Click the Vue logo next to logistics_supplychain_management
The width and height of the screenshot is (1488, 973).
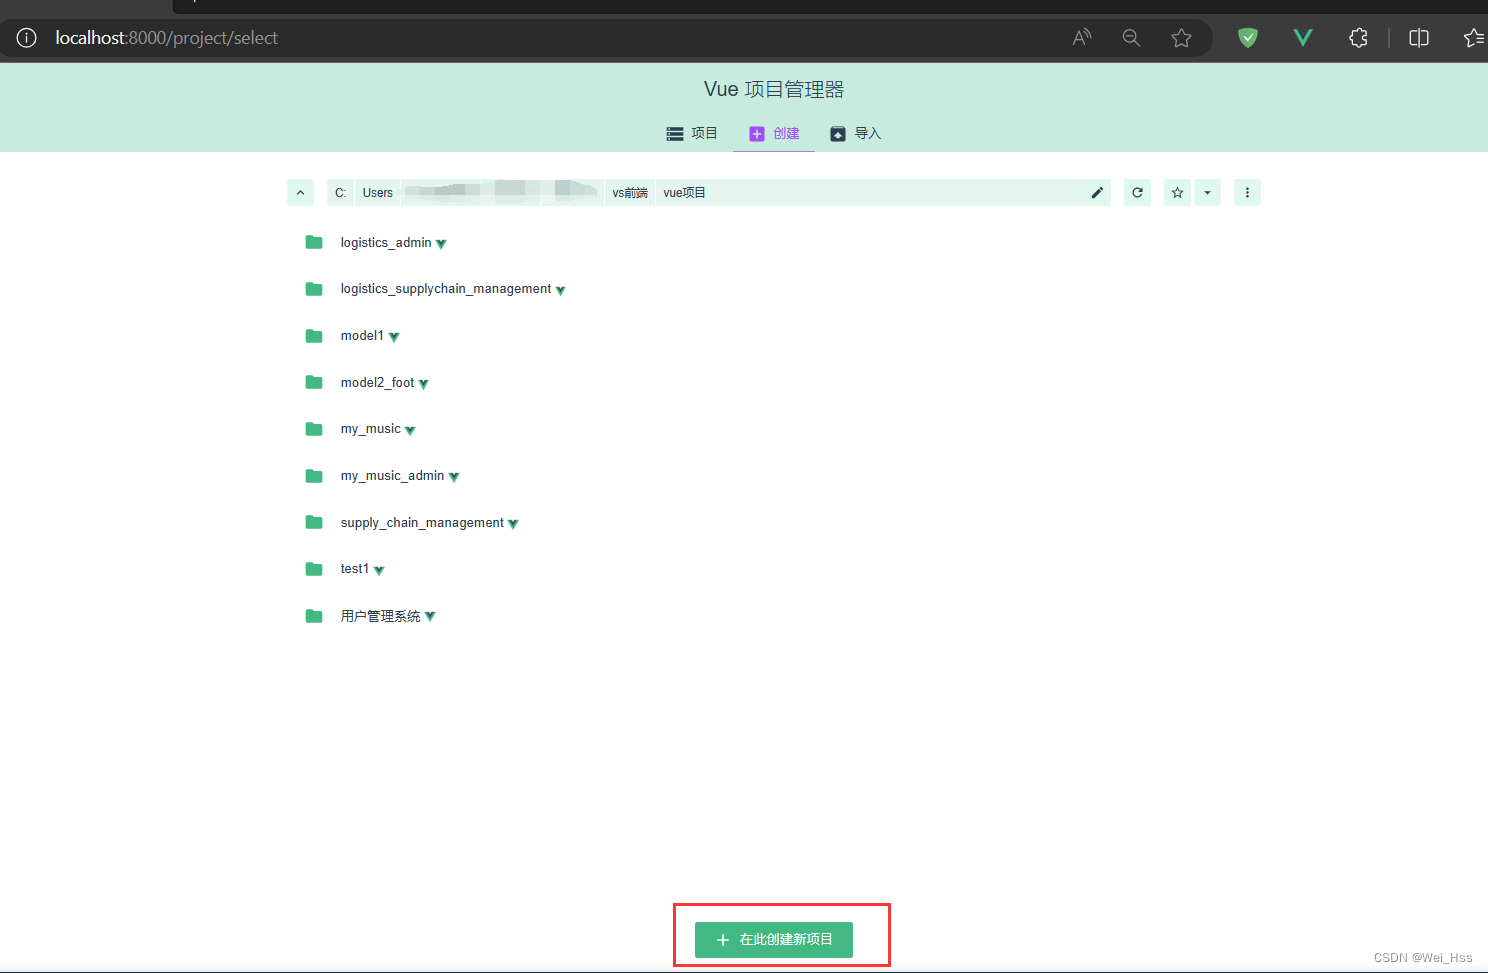pos(560,291)
